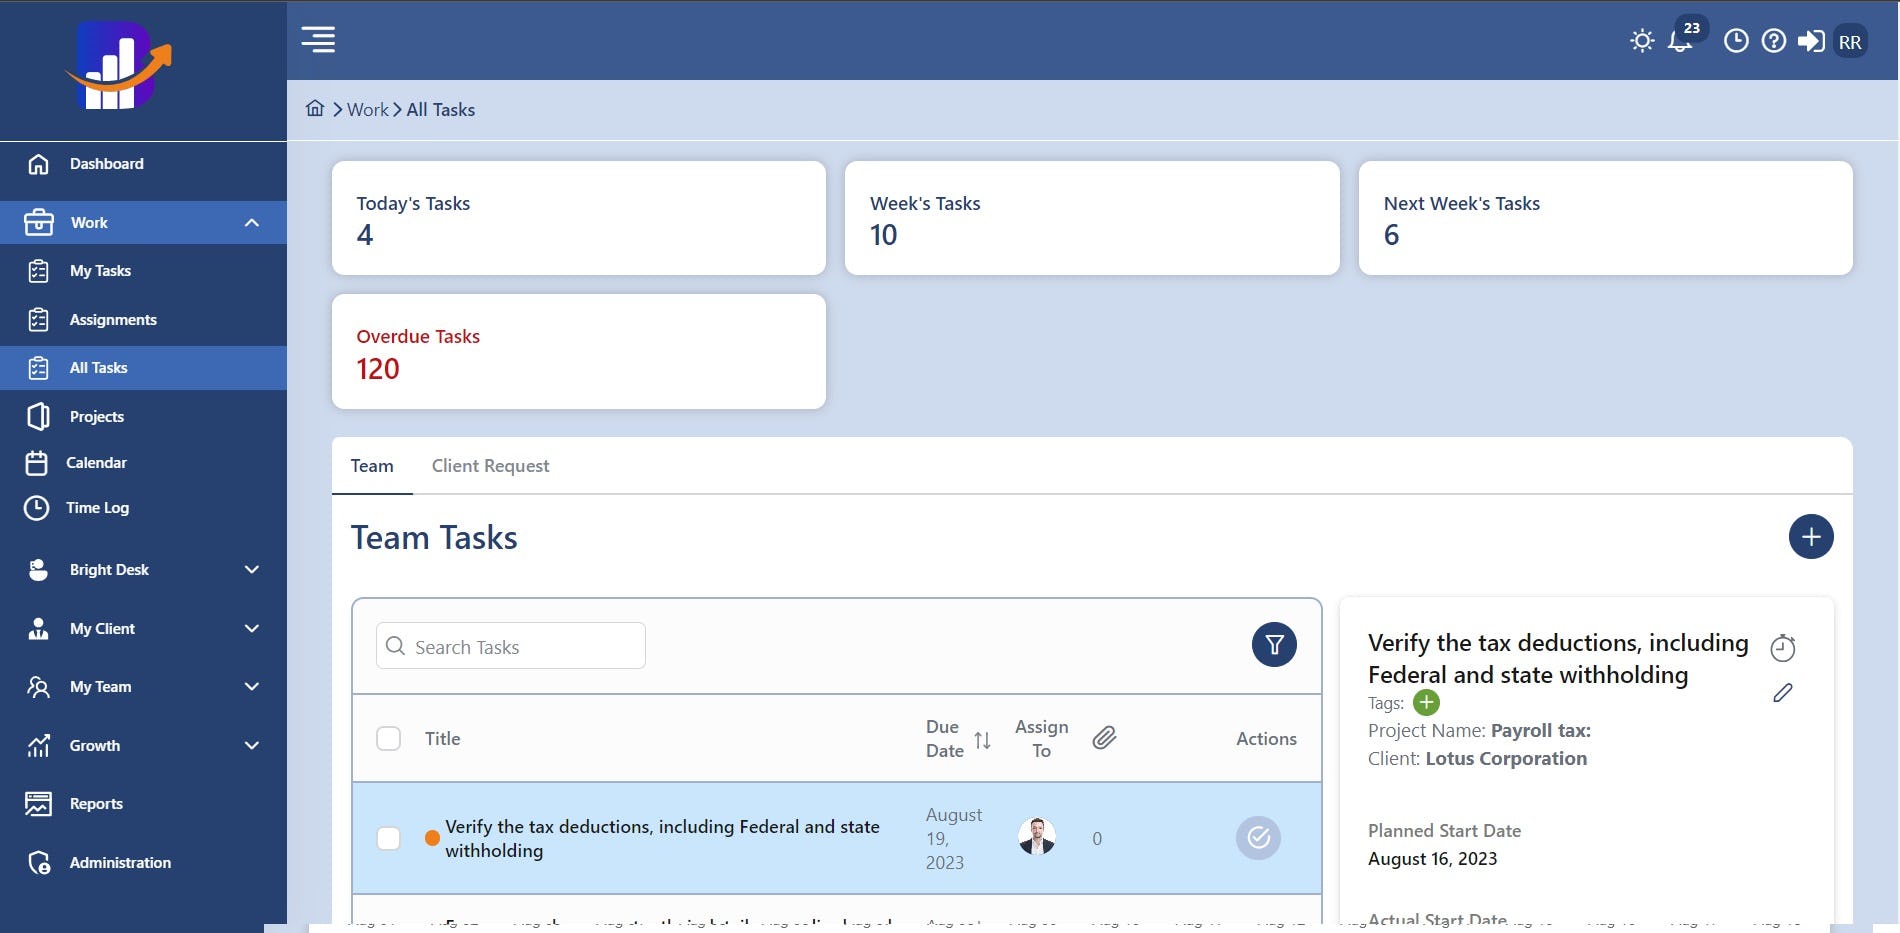The image size is (1900, 933).
Task: Click the logout icon in top bar
Action: [x=1812, y=40]
